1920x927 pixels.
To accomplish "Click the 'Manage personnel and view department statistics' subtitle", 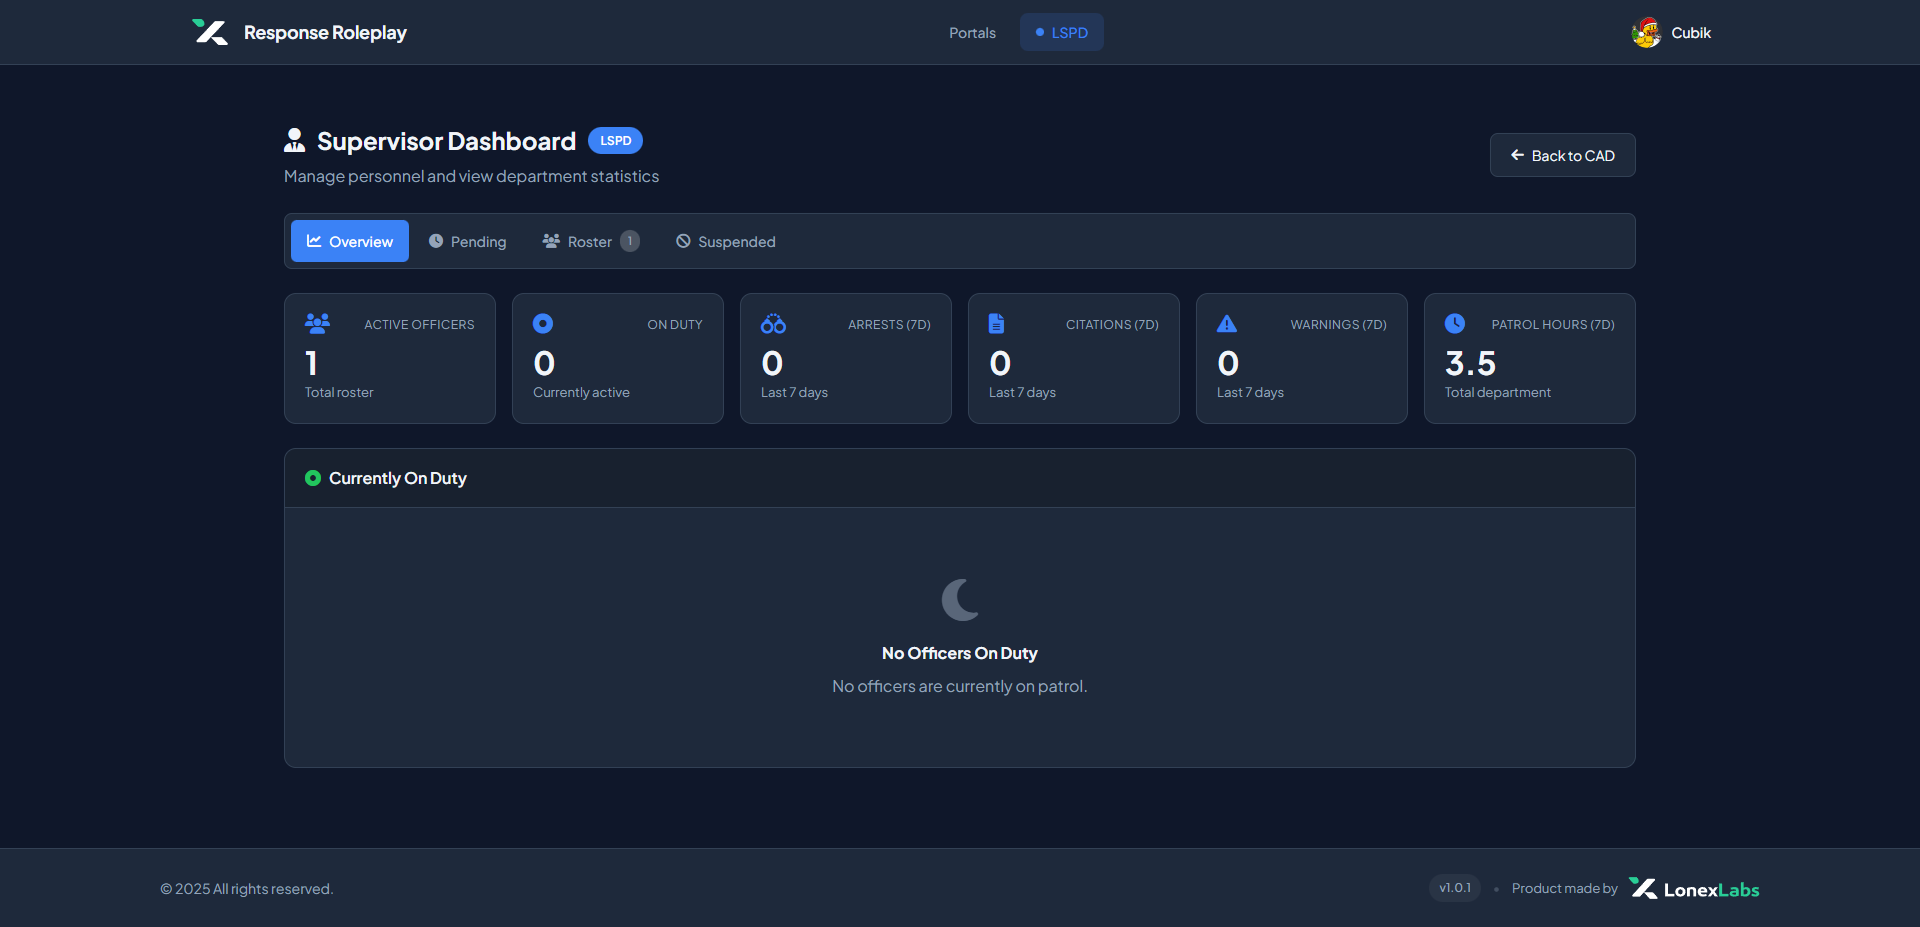I will pos(471,176).
